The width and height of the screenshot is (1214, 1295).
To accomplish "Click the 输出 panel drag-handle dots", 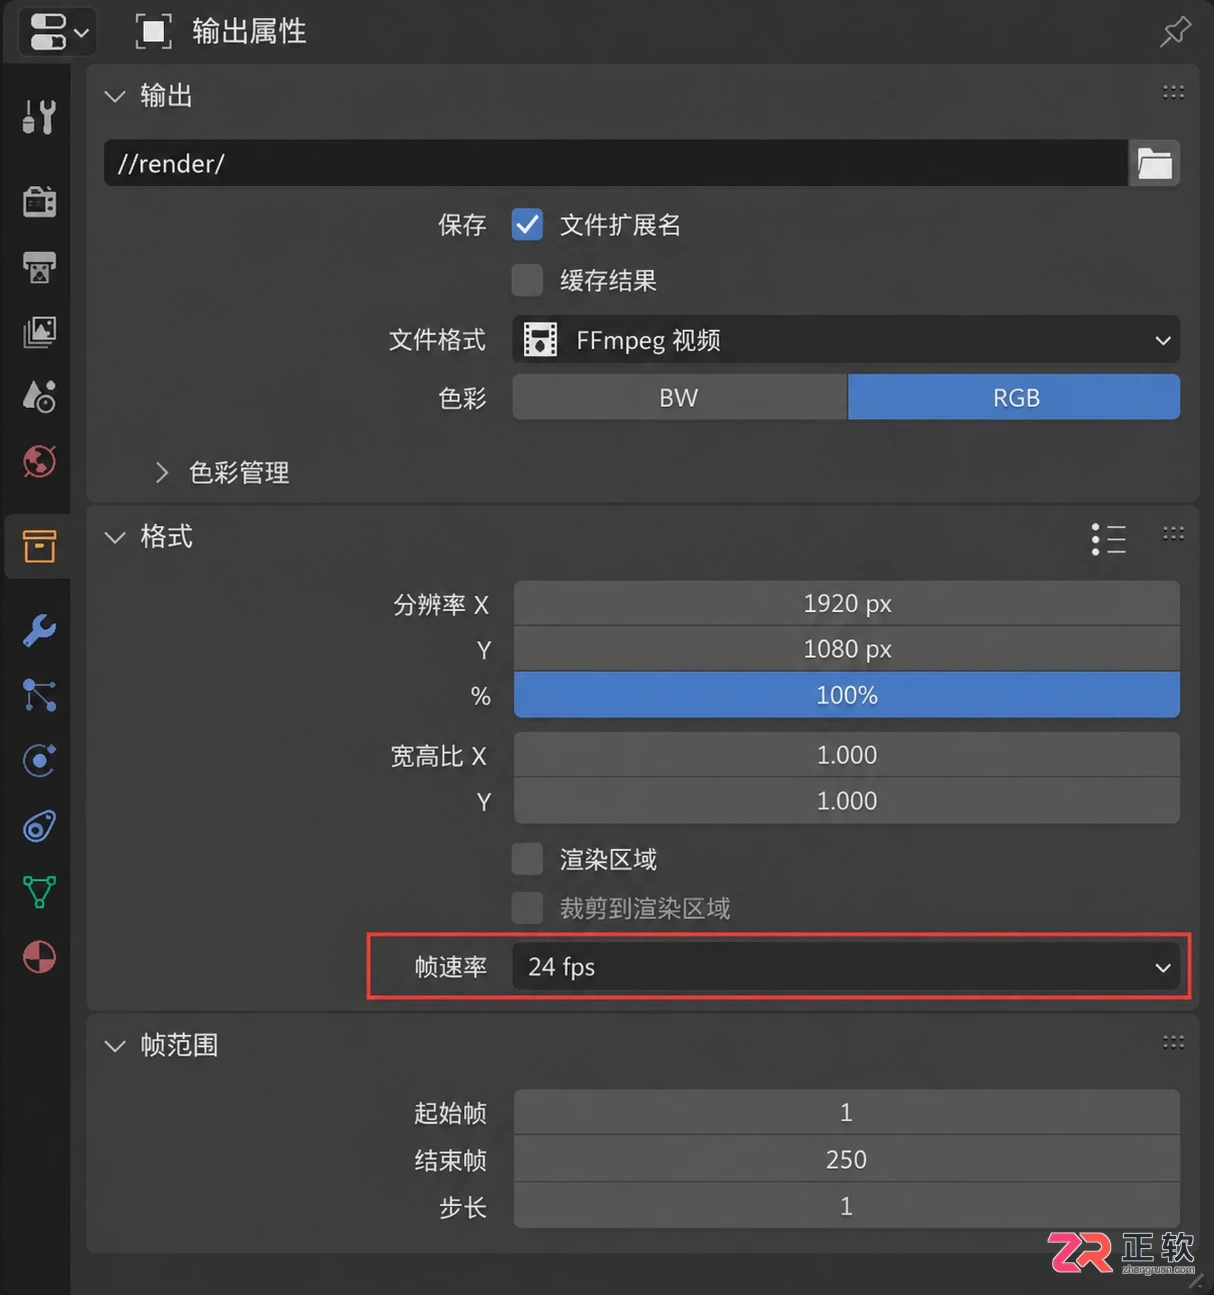I will (1173, 93).
